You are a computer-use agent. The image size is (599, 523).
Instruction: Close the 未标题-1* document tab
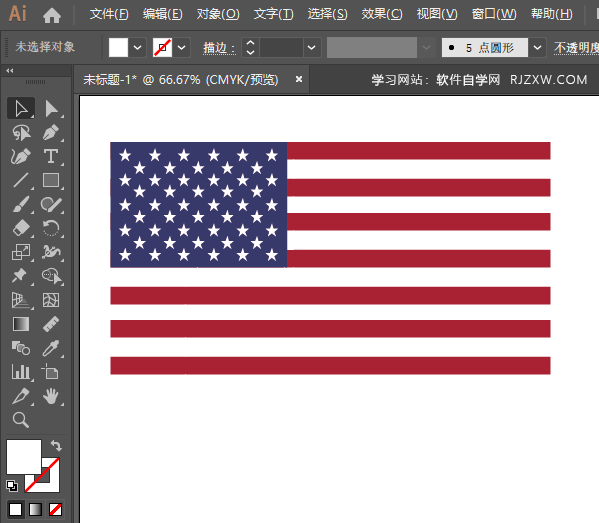tap(299, 79)
